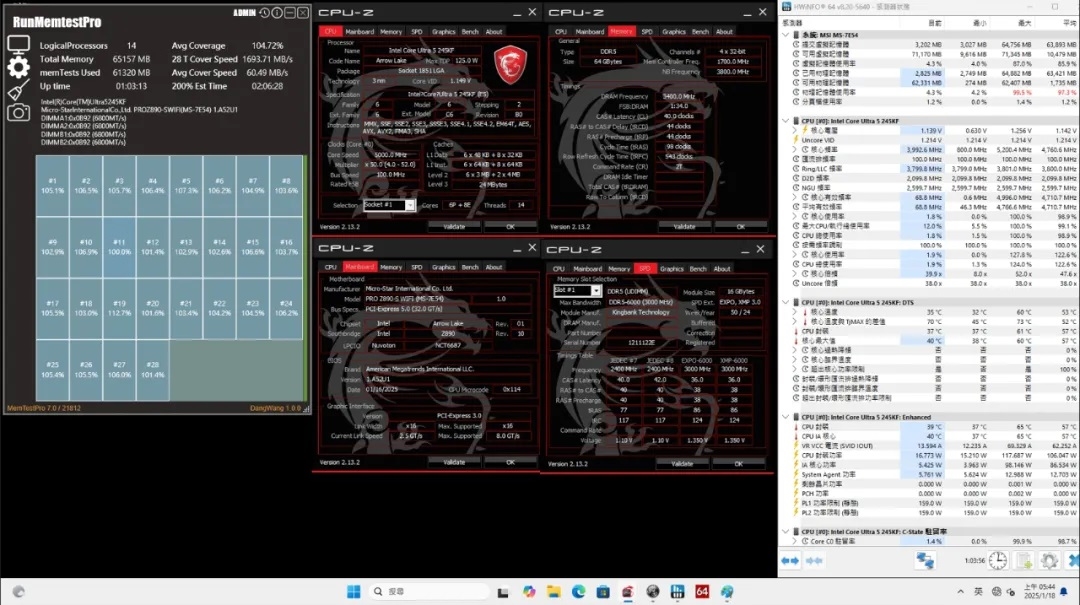The width and height of the screenshot is (1080, 605).
Task: Select the Graphics tab in CPU-Z Memory window
Action: 674,31
